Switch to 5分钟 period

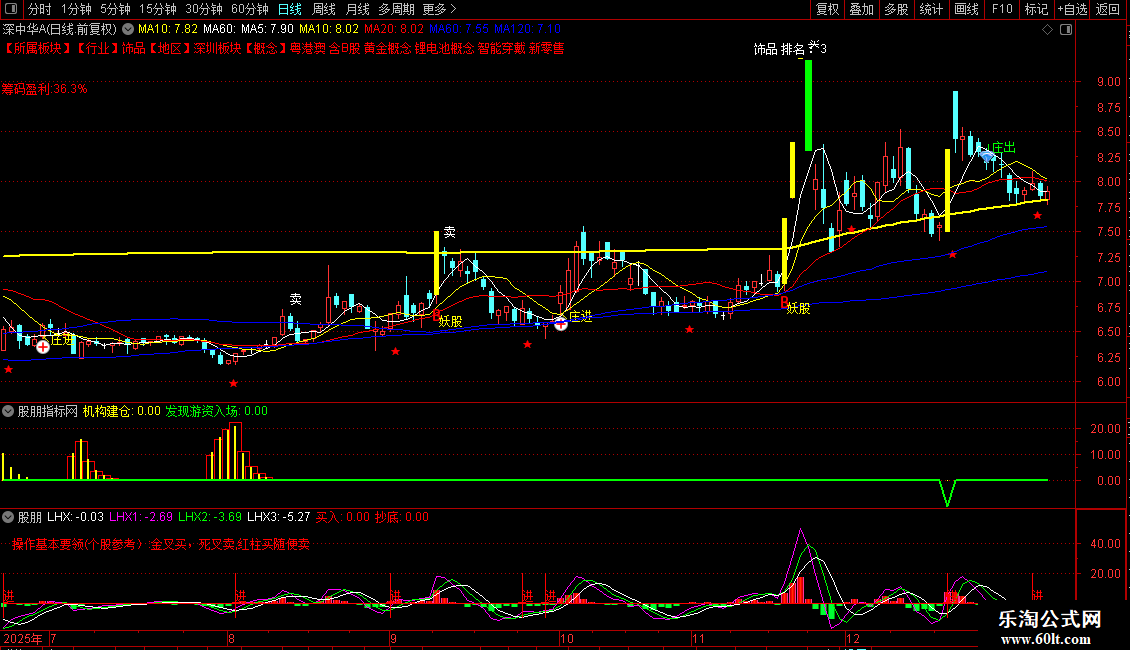click(x=115, y=9)
